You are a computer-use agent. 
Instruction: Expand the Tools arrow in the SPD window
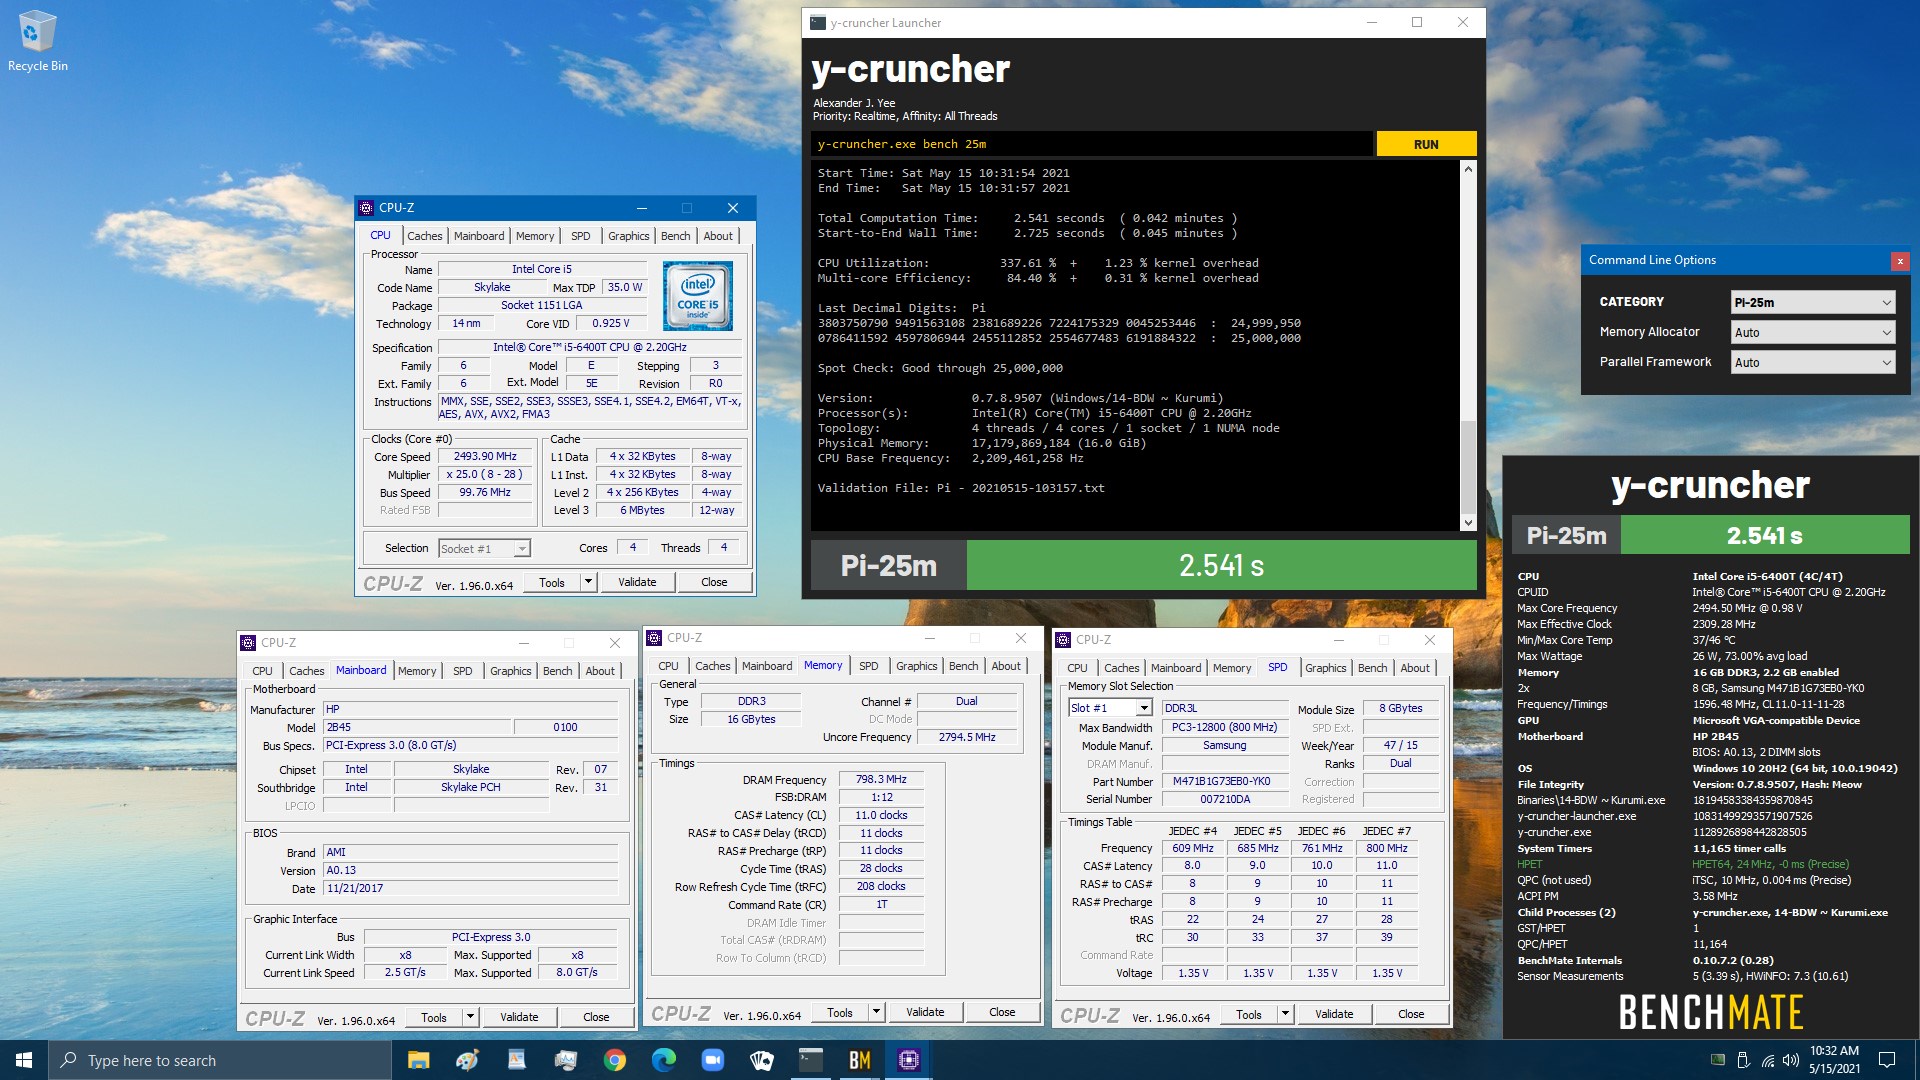click(1285, 1014)
